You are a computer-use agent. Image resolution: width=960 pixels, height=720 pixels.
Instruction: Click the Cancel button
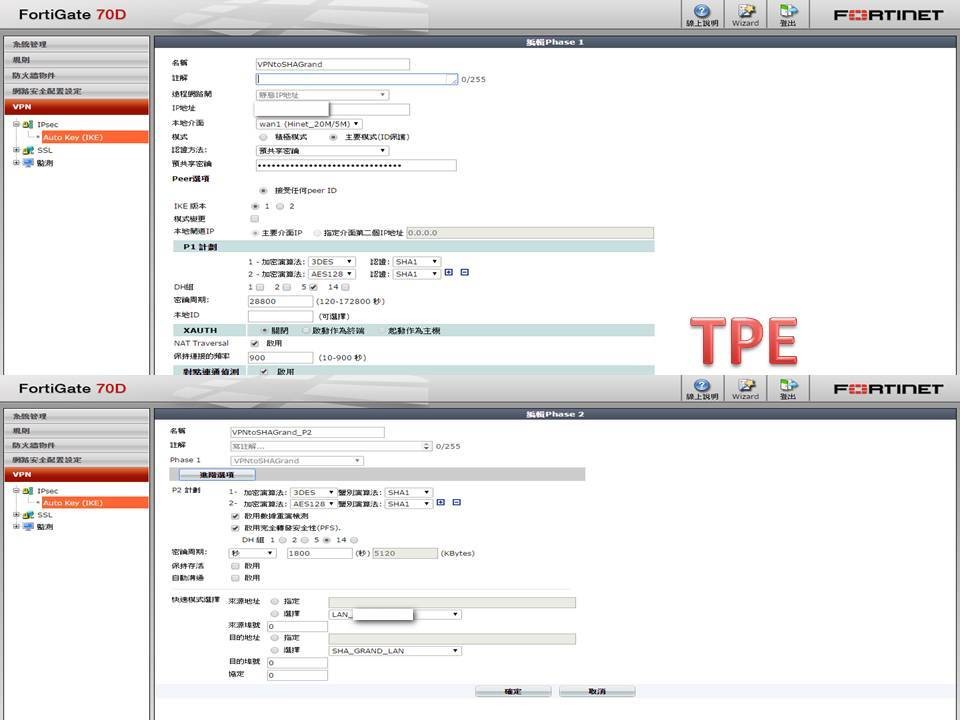point(597,691)
